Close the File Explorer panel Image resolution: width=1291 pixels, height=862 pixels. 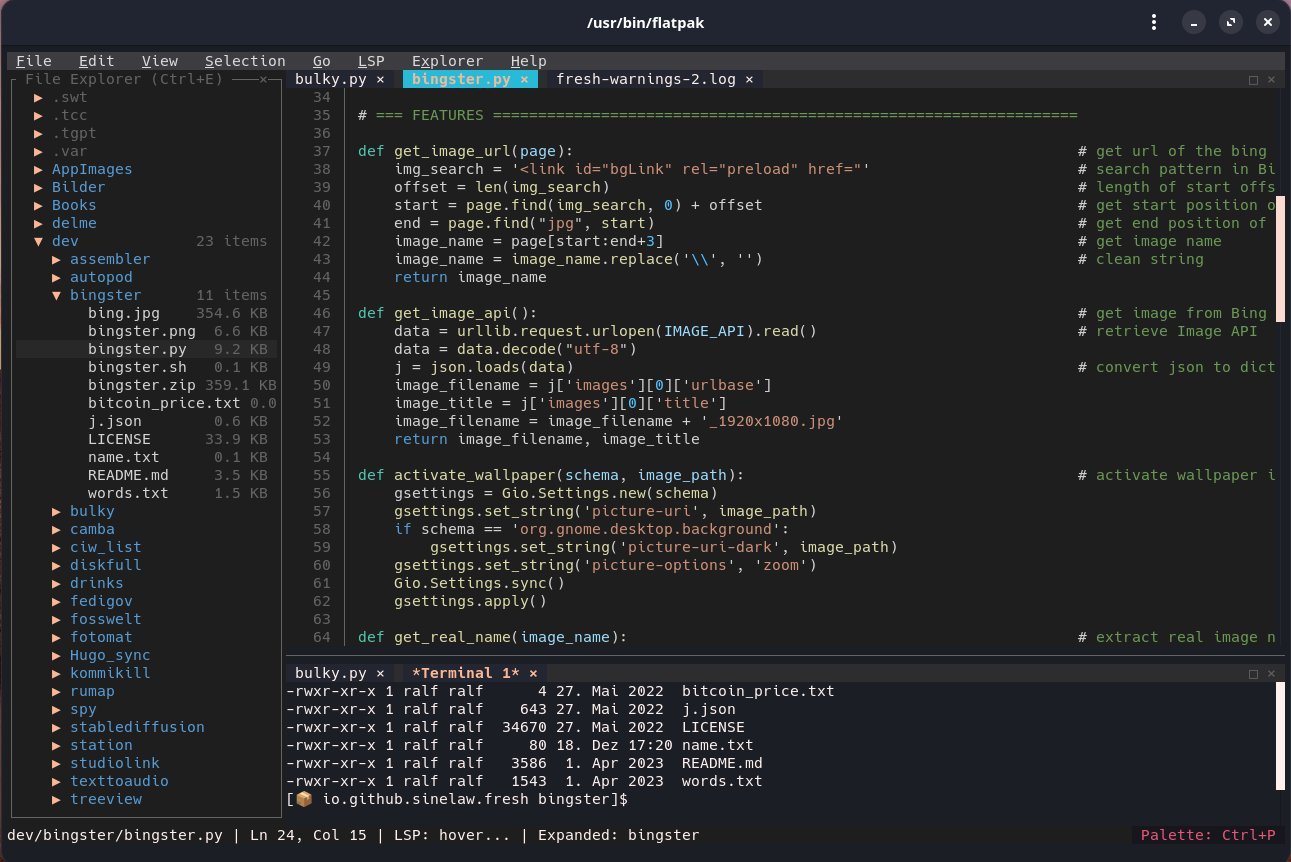point(263,79)
